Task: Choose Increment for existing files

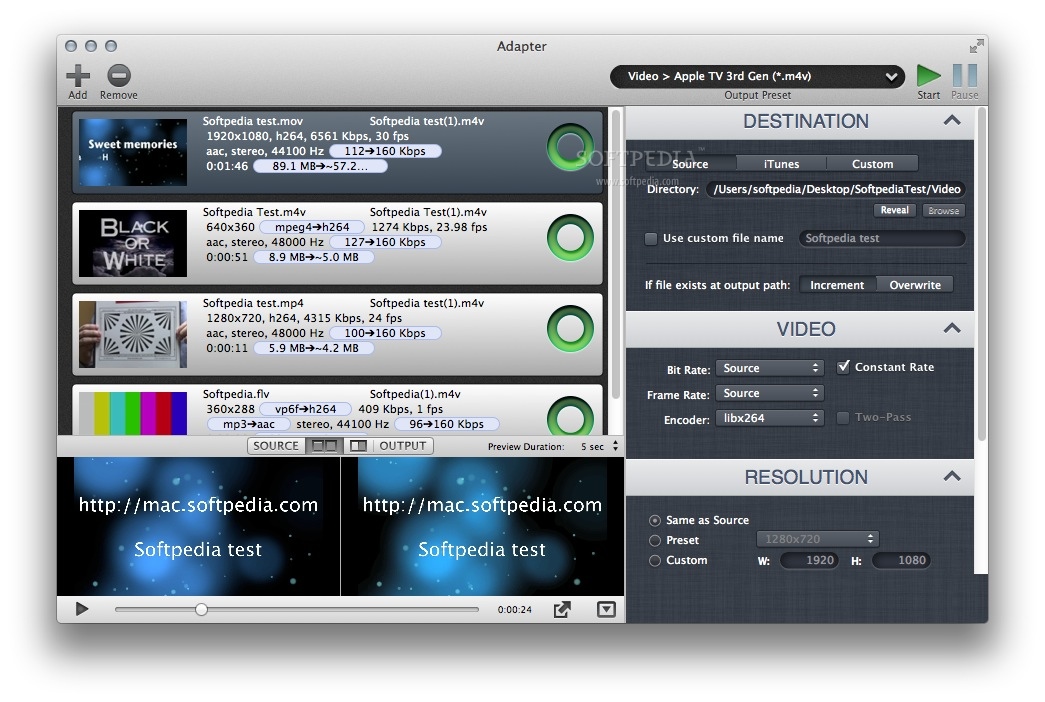Action: pyautogui.click(x=837, y=285)
